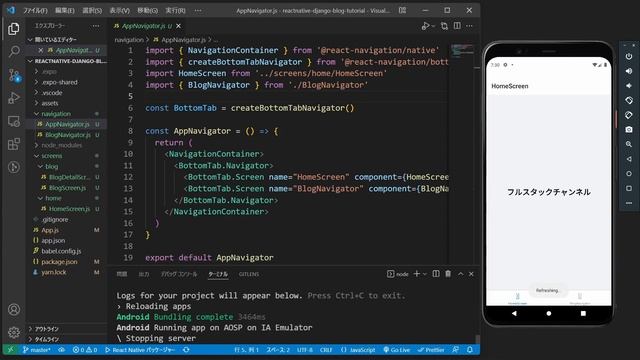Click Prettier in status bar
Viewport: 640px width, 360px height.
(x=431, y=350)
